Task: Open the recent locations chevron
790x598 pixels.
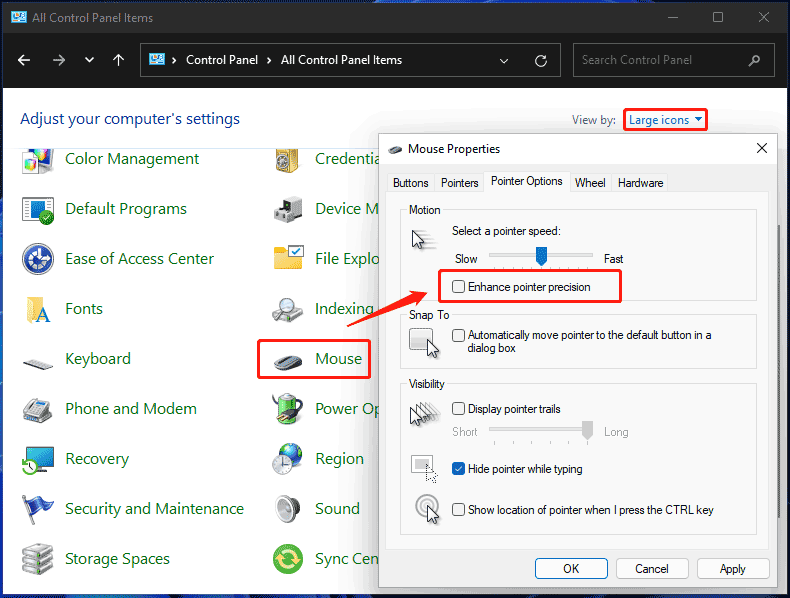Action: (89, 60)
